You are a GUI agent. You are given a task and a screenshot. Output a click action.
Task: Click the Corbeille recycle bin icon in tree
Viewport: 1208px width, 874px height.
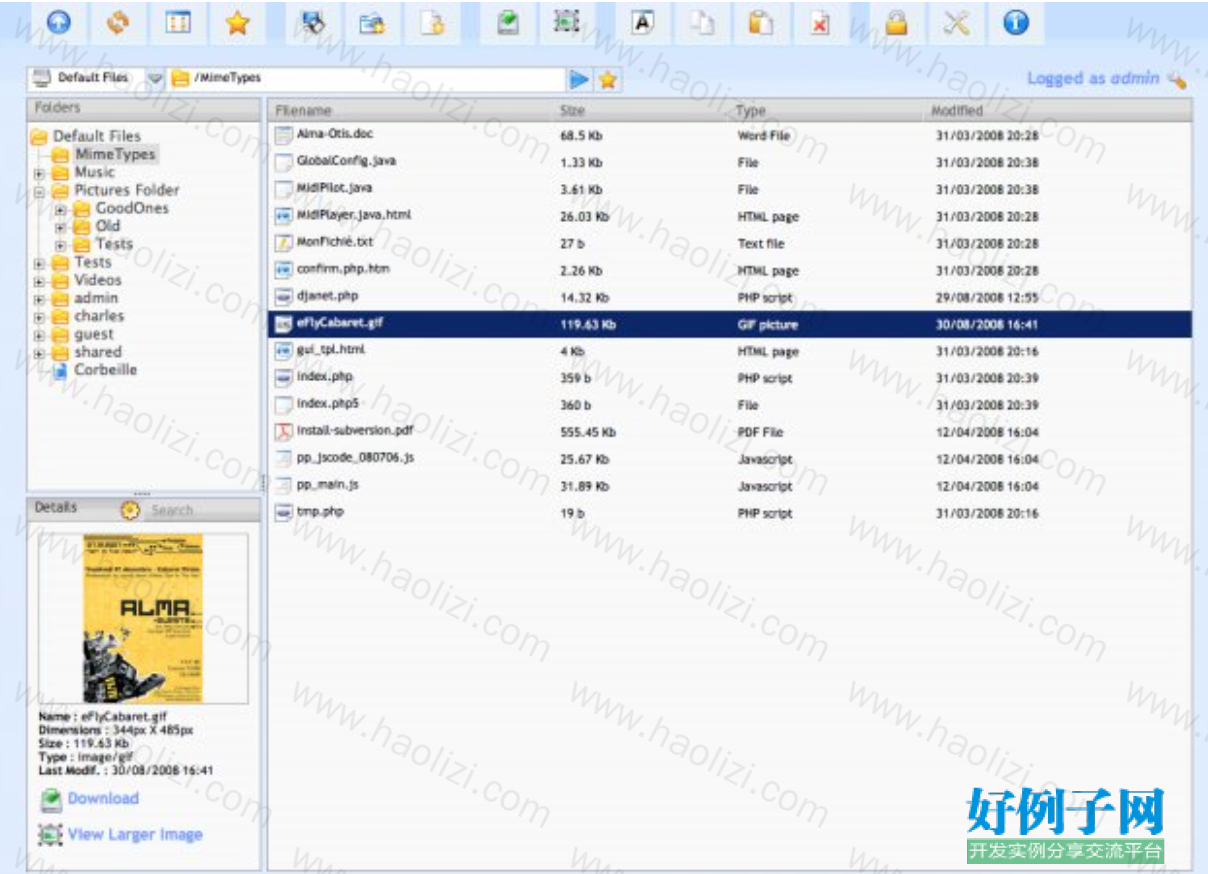click(59, 370)
